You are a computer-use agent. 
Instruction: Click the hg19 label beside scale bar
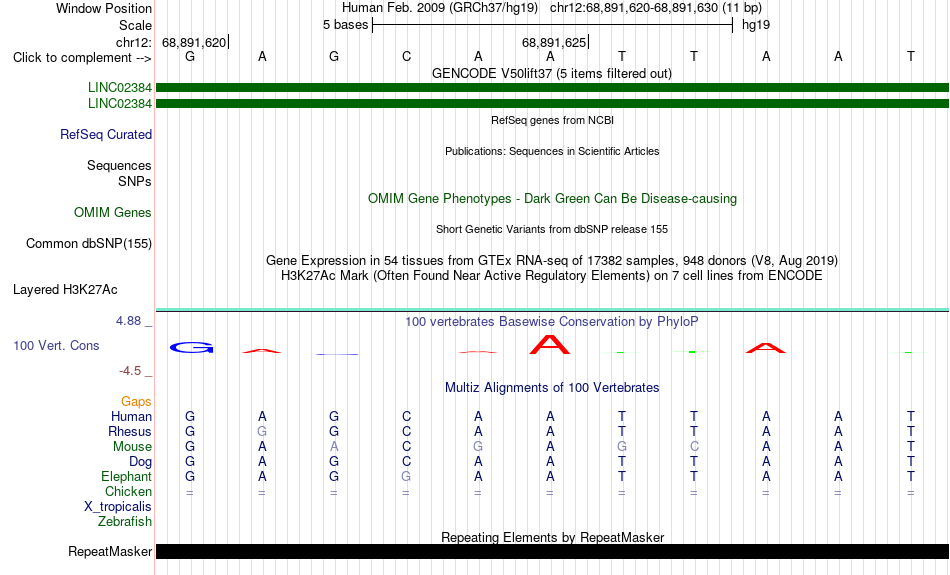pyautogui.click(x=756, y=25)
